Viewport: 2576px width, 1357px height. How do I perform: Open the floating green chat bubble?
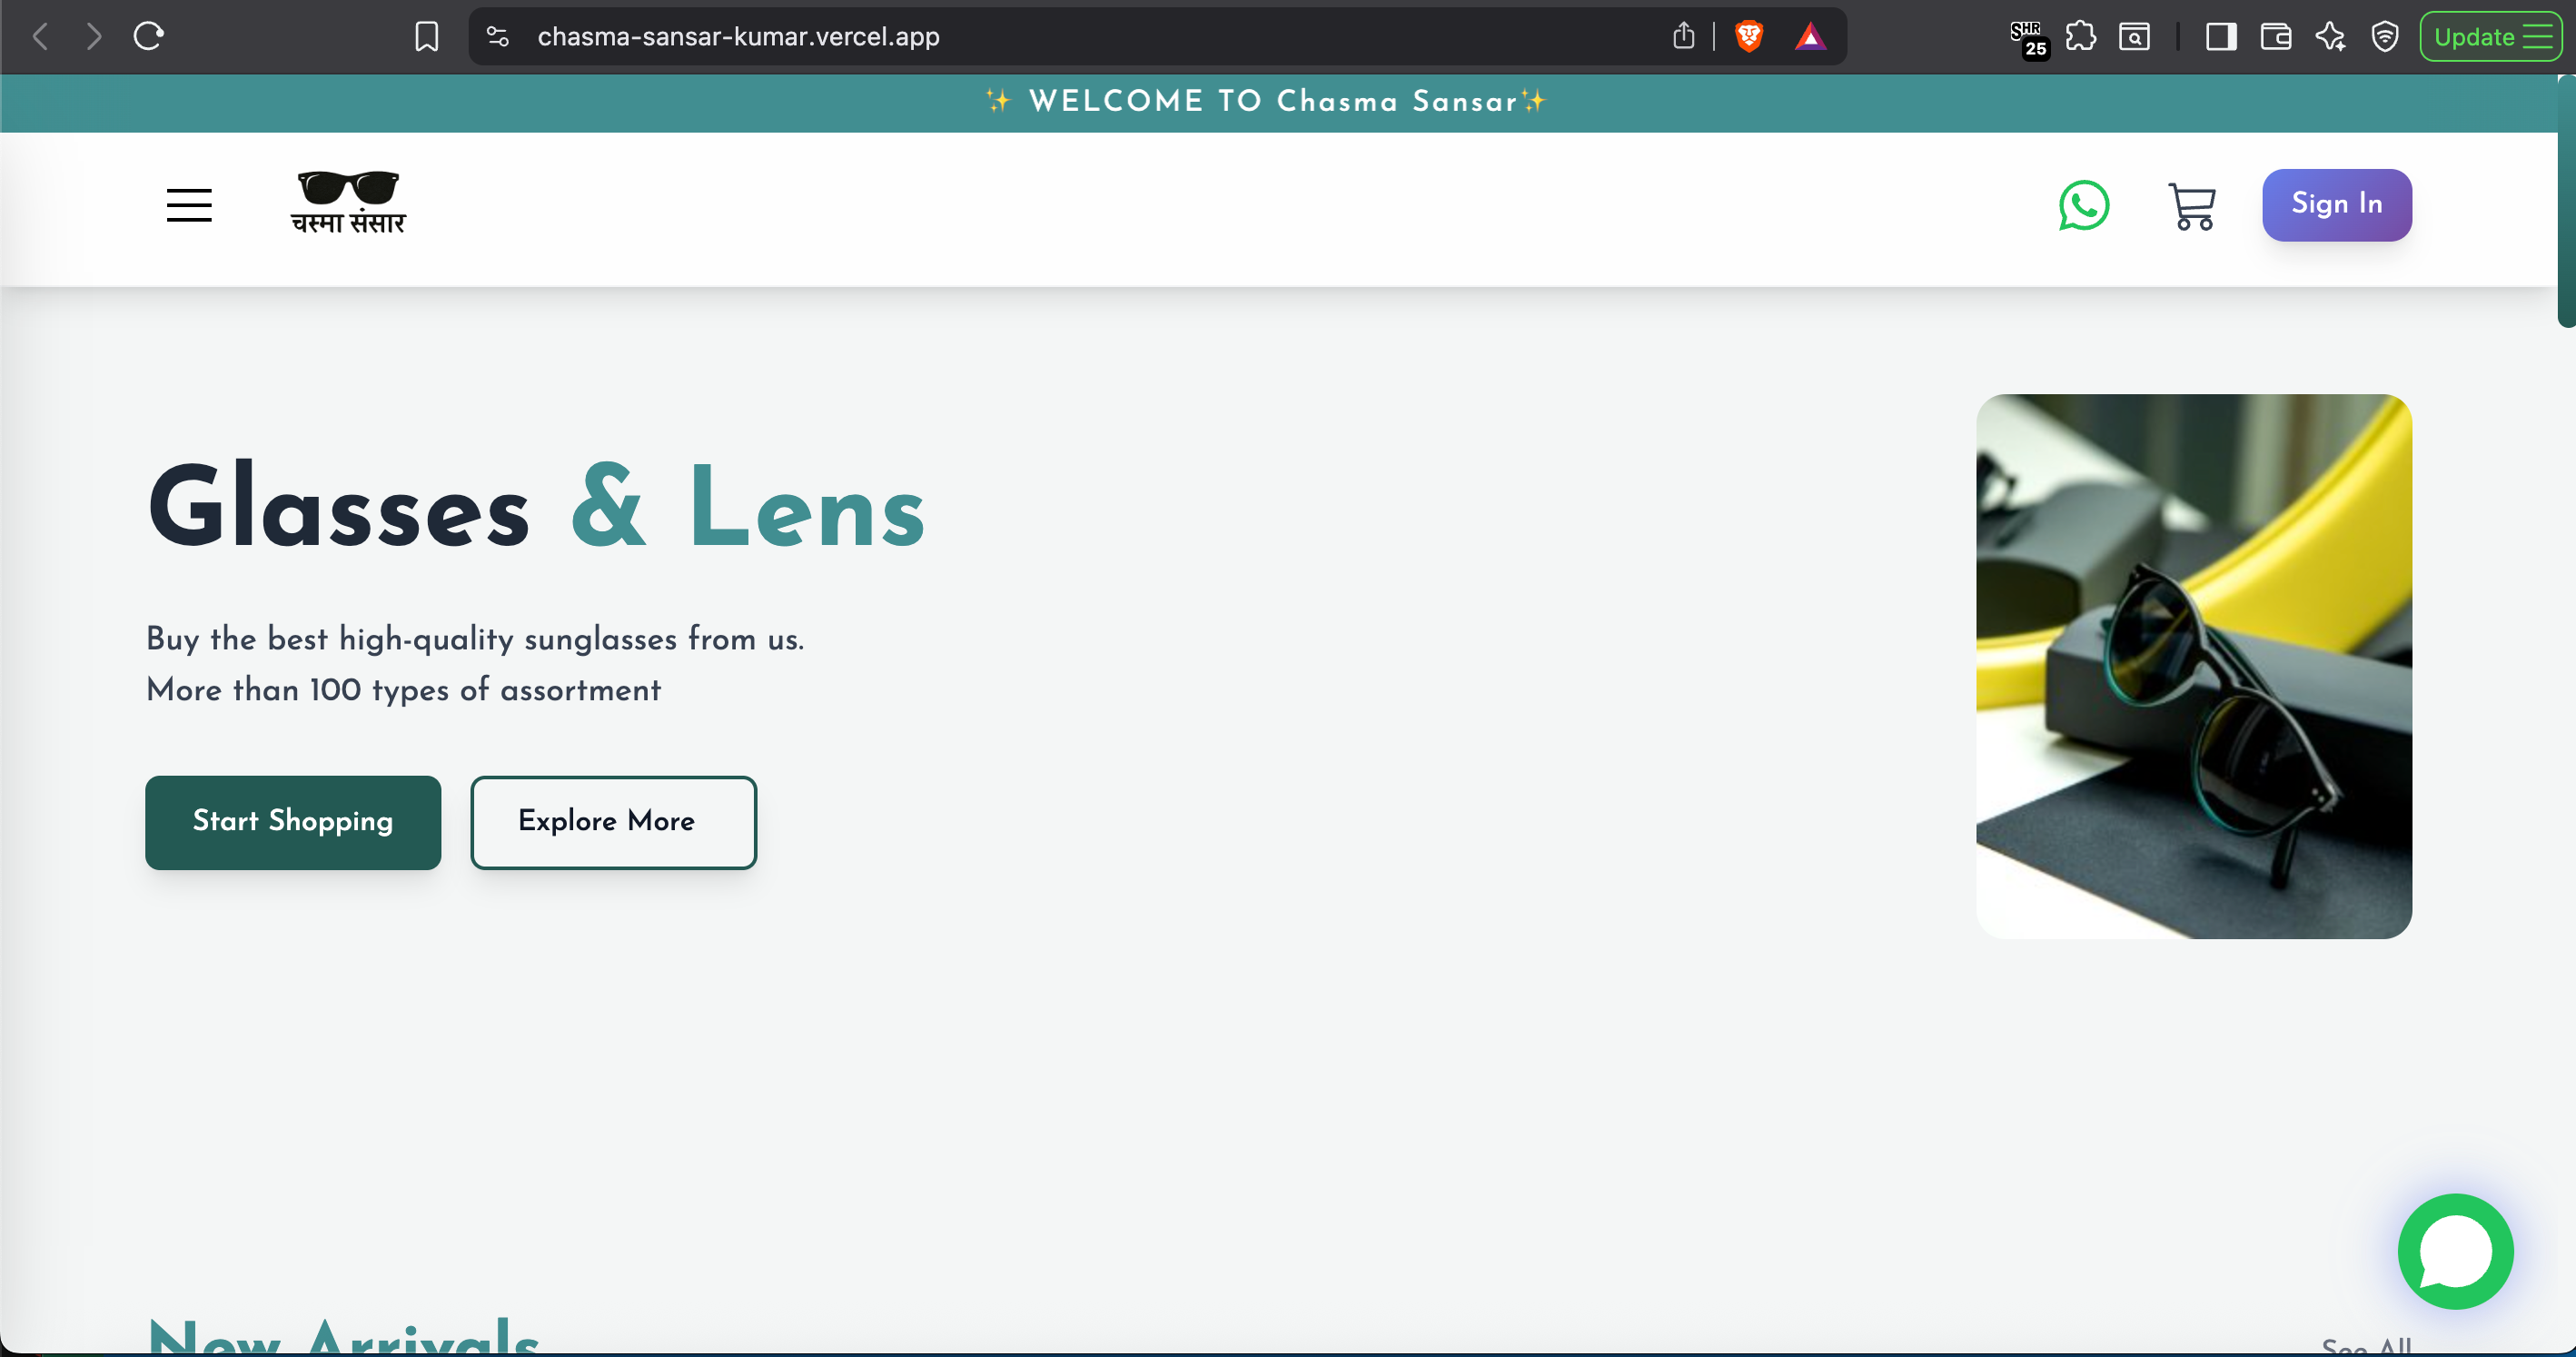[2455, 1251]
